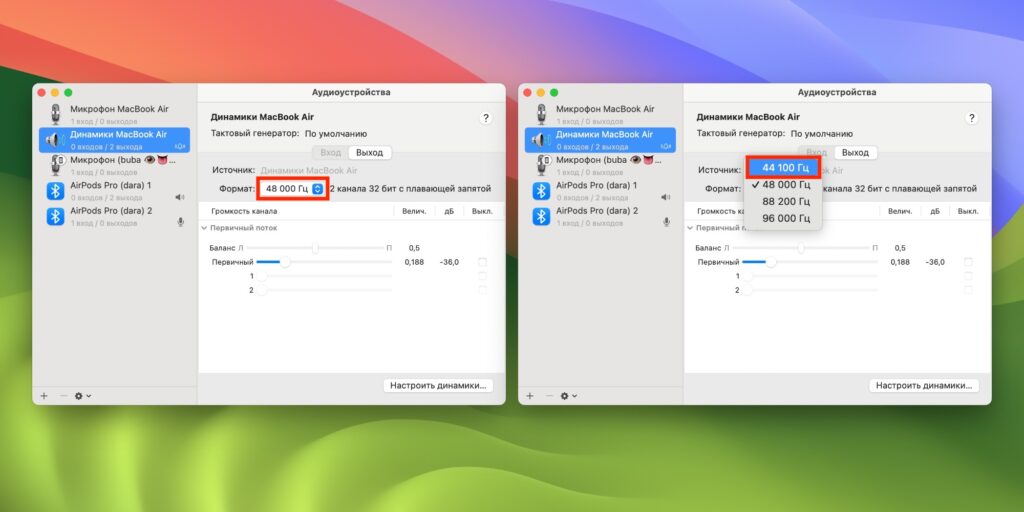
Task: Toggle mute checkbox for channel 1, left window
Action: point(483,276)
